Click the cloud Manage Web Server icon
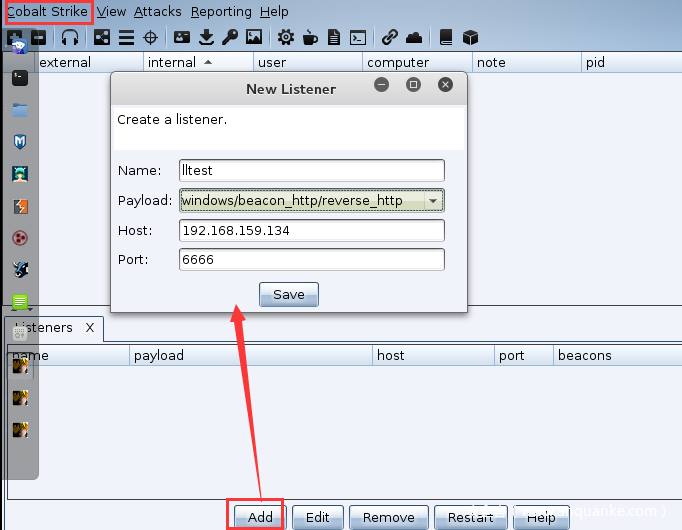Screen dimensions: 682x530 (414, 38)
